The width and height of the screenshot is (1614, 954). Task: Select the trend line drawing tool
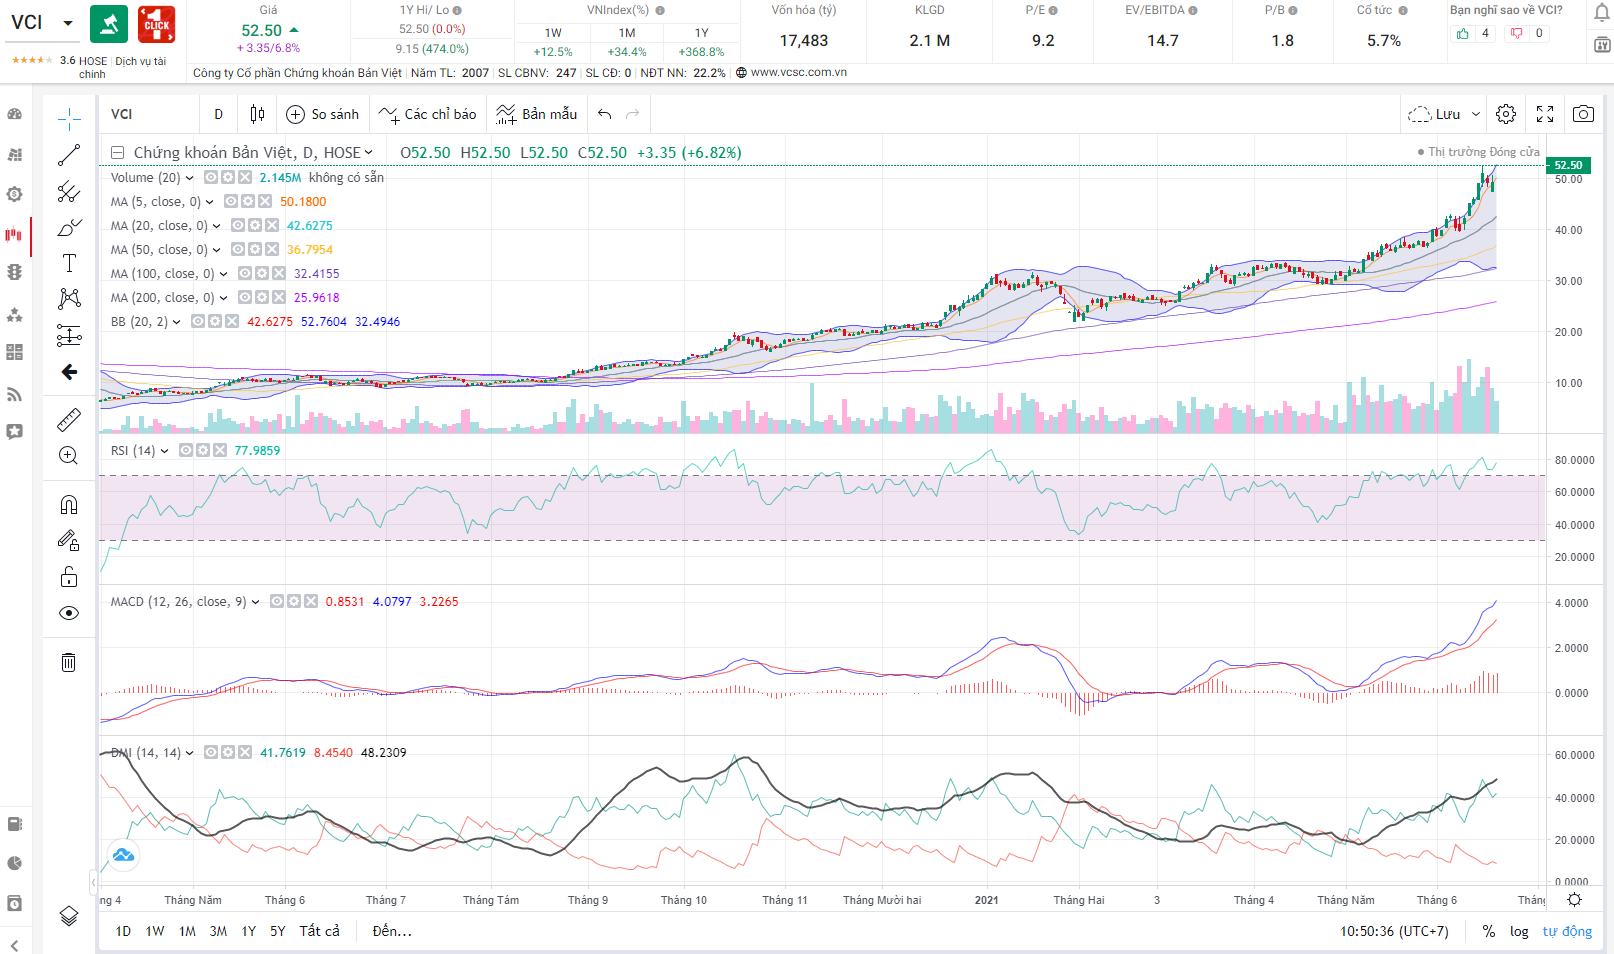point(69,155)
